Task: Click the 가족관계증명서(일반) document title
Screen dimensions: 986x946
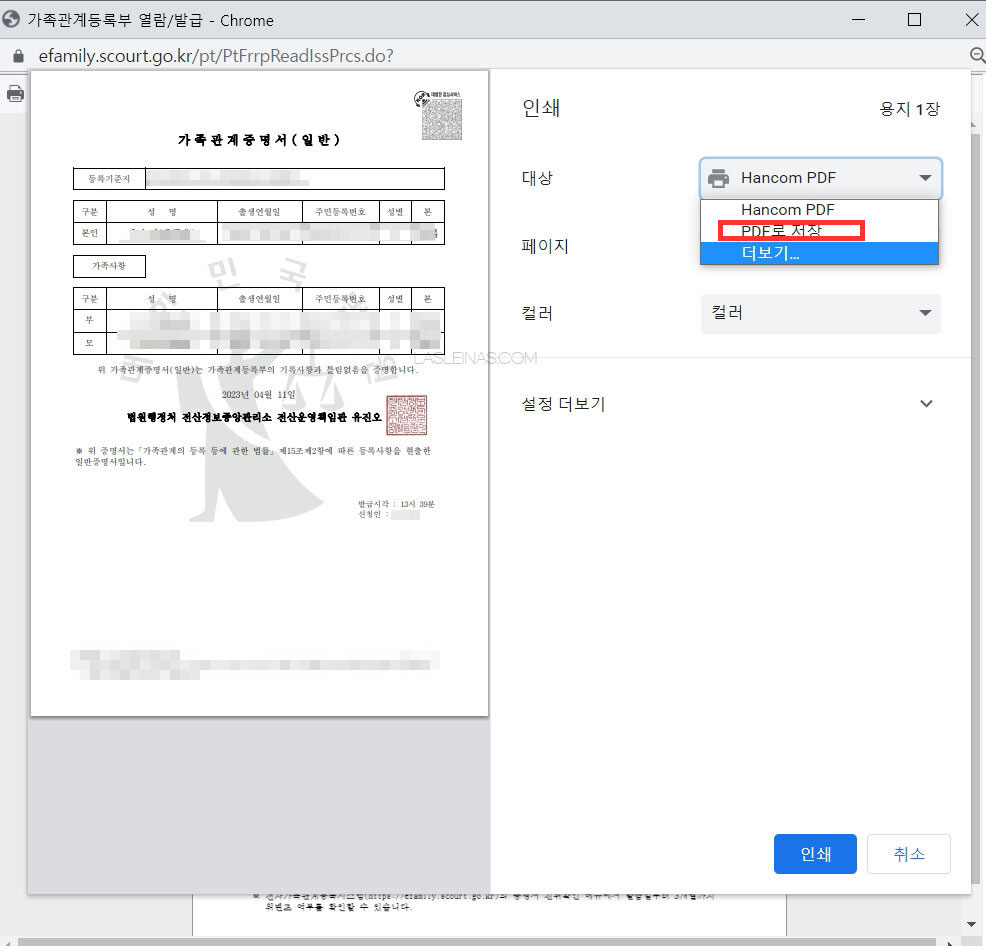Action: [259, 140]
